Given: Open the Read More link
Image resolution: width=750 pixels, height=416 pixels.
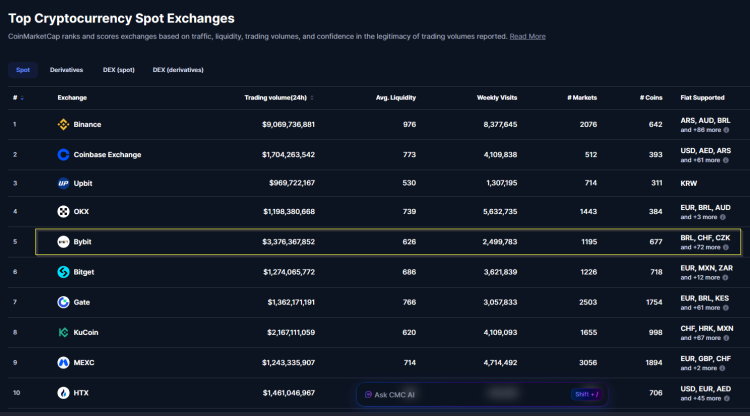Looking at the screenshot, I should click(x=527, y=36).
